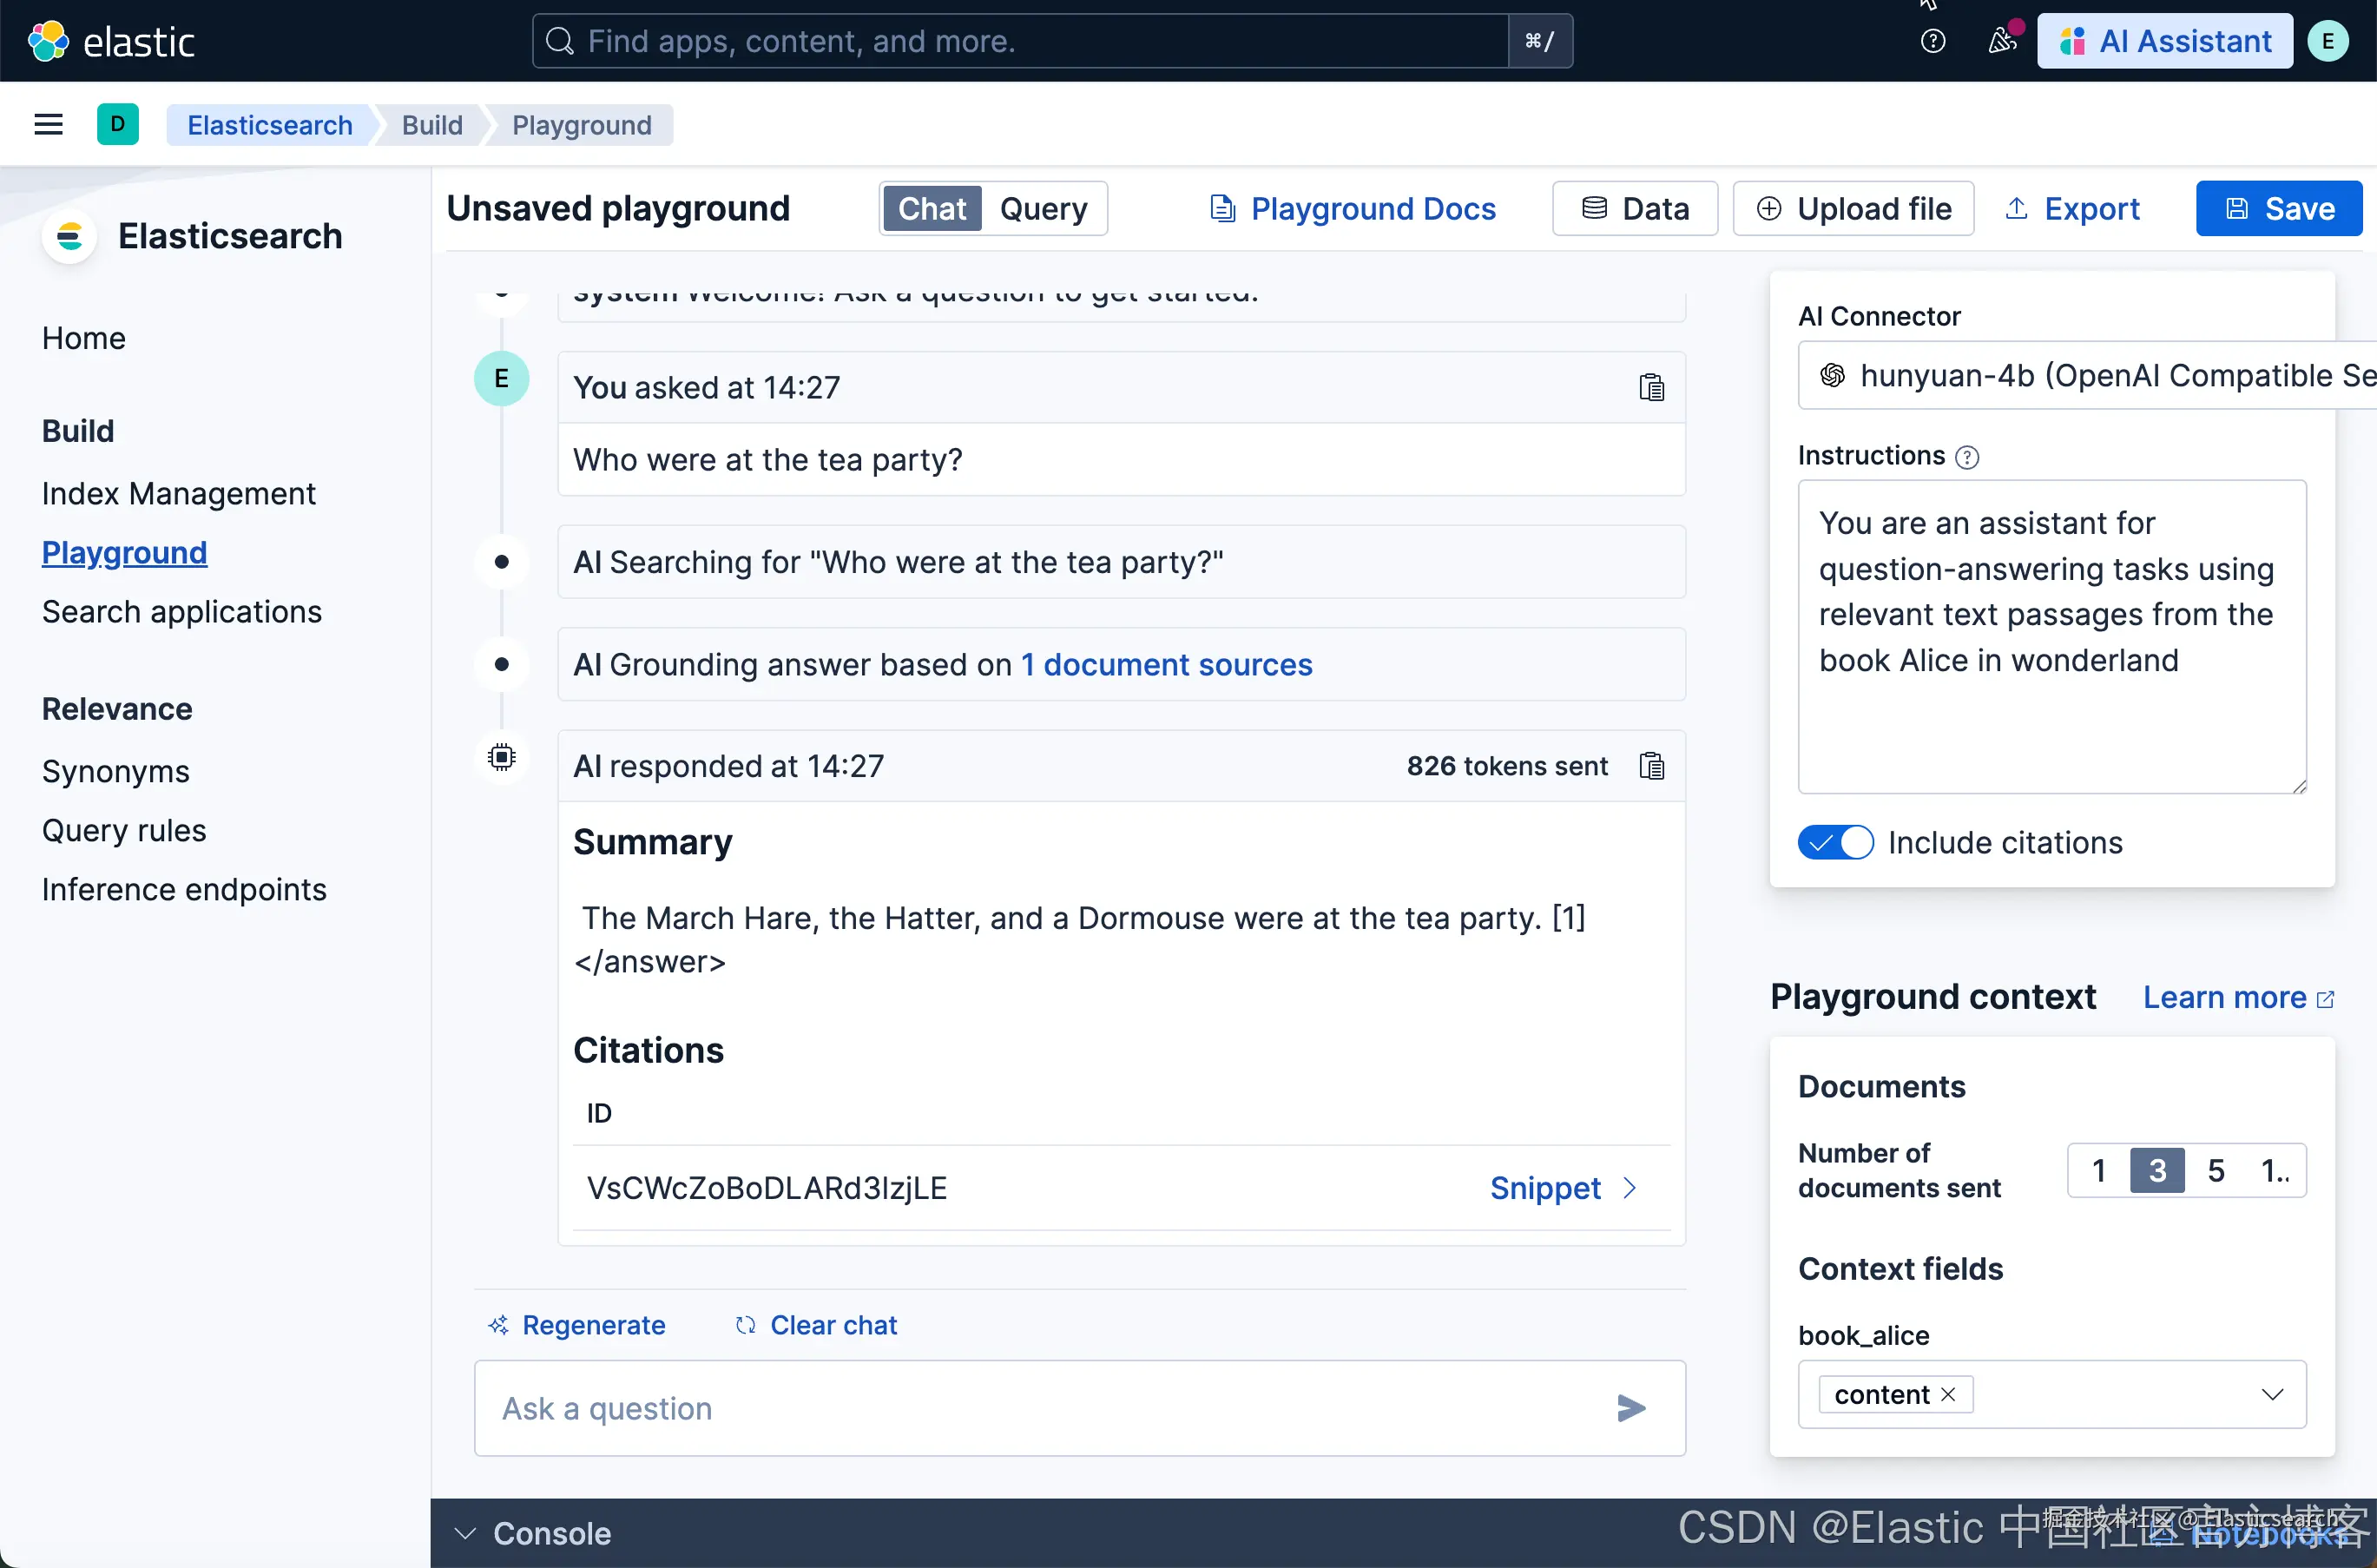Open Inference endpoints in sidebar

pos(184,889)
